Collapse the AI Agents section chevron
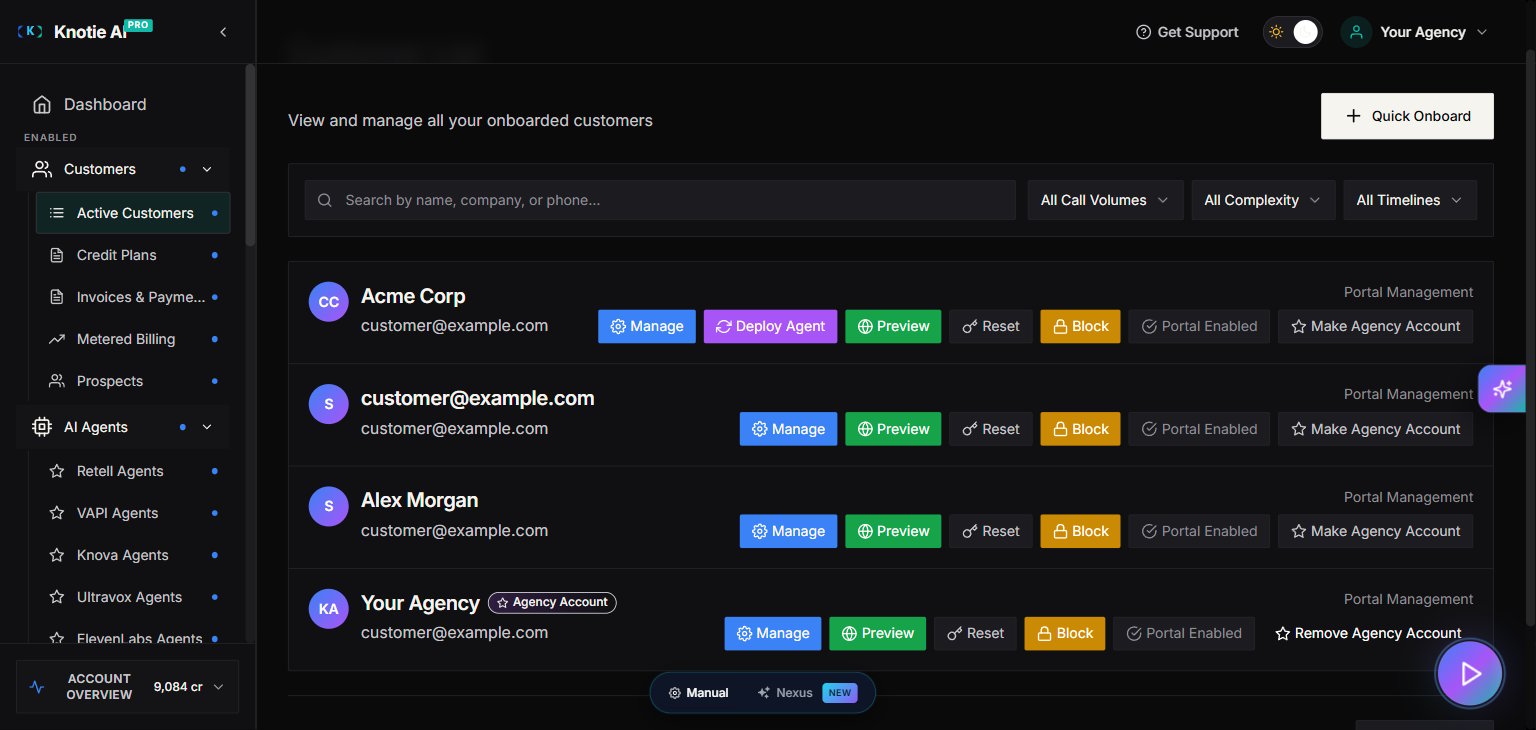The image size is (1536, 730). tap(207, 427)
